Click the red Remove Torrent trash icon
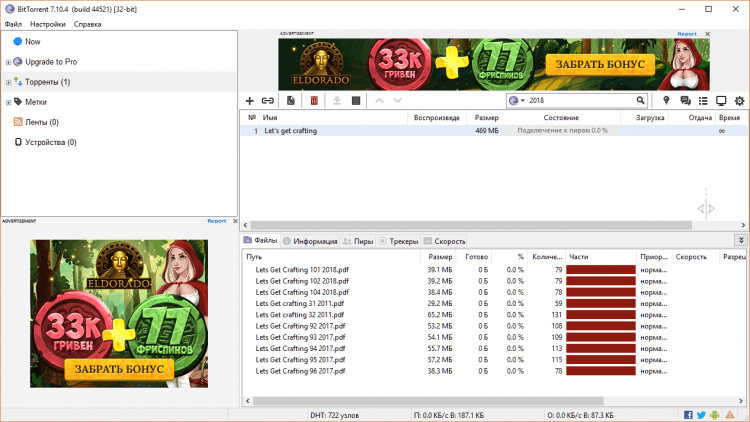Image resolution: width=750 pixels, height=422 pixels. click(x=314, y=101)
